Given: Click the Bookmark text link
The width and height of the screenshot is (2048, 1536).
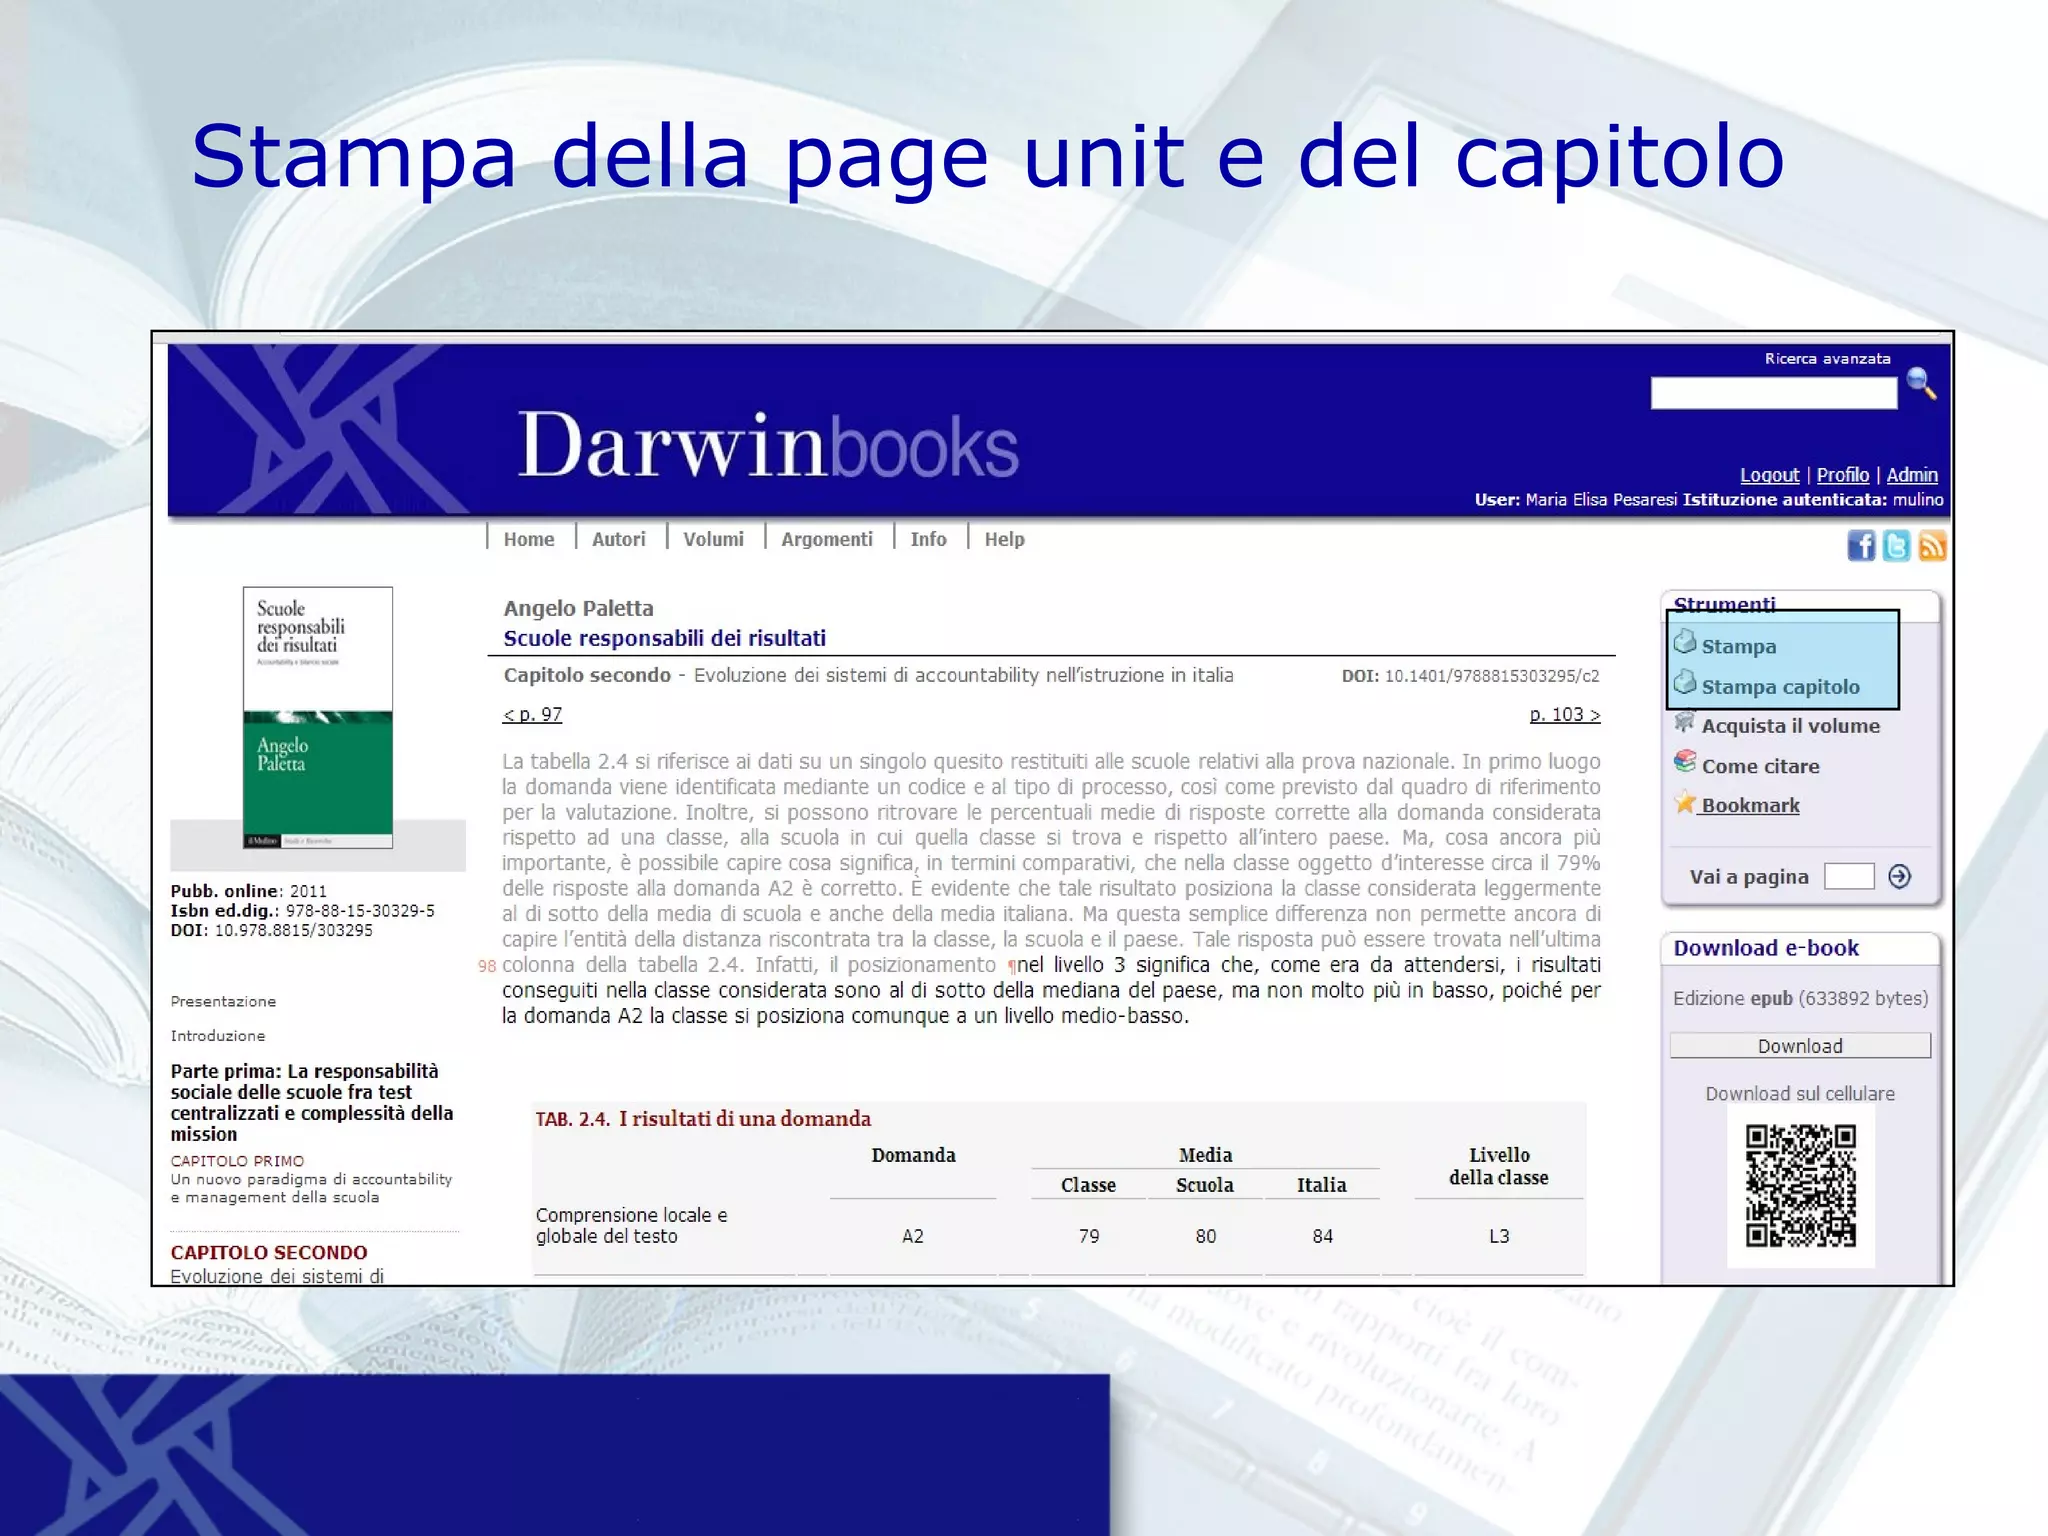Looking at the screenshot, I should pos(1750,805).
